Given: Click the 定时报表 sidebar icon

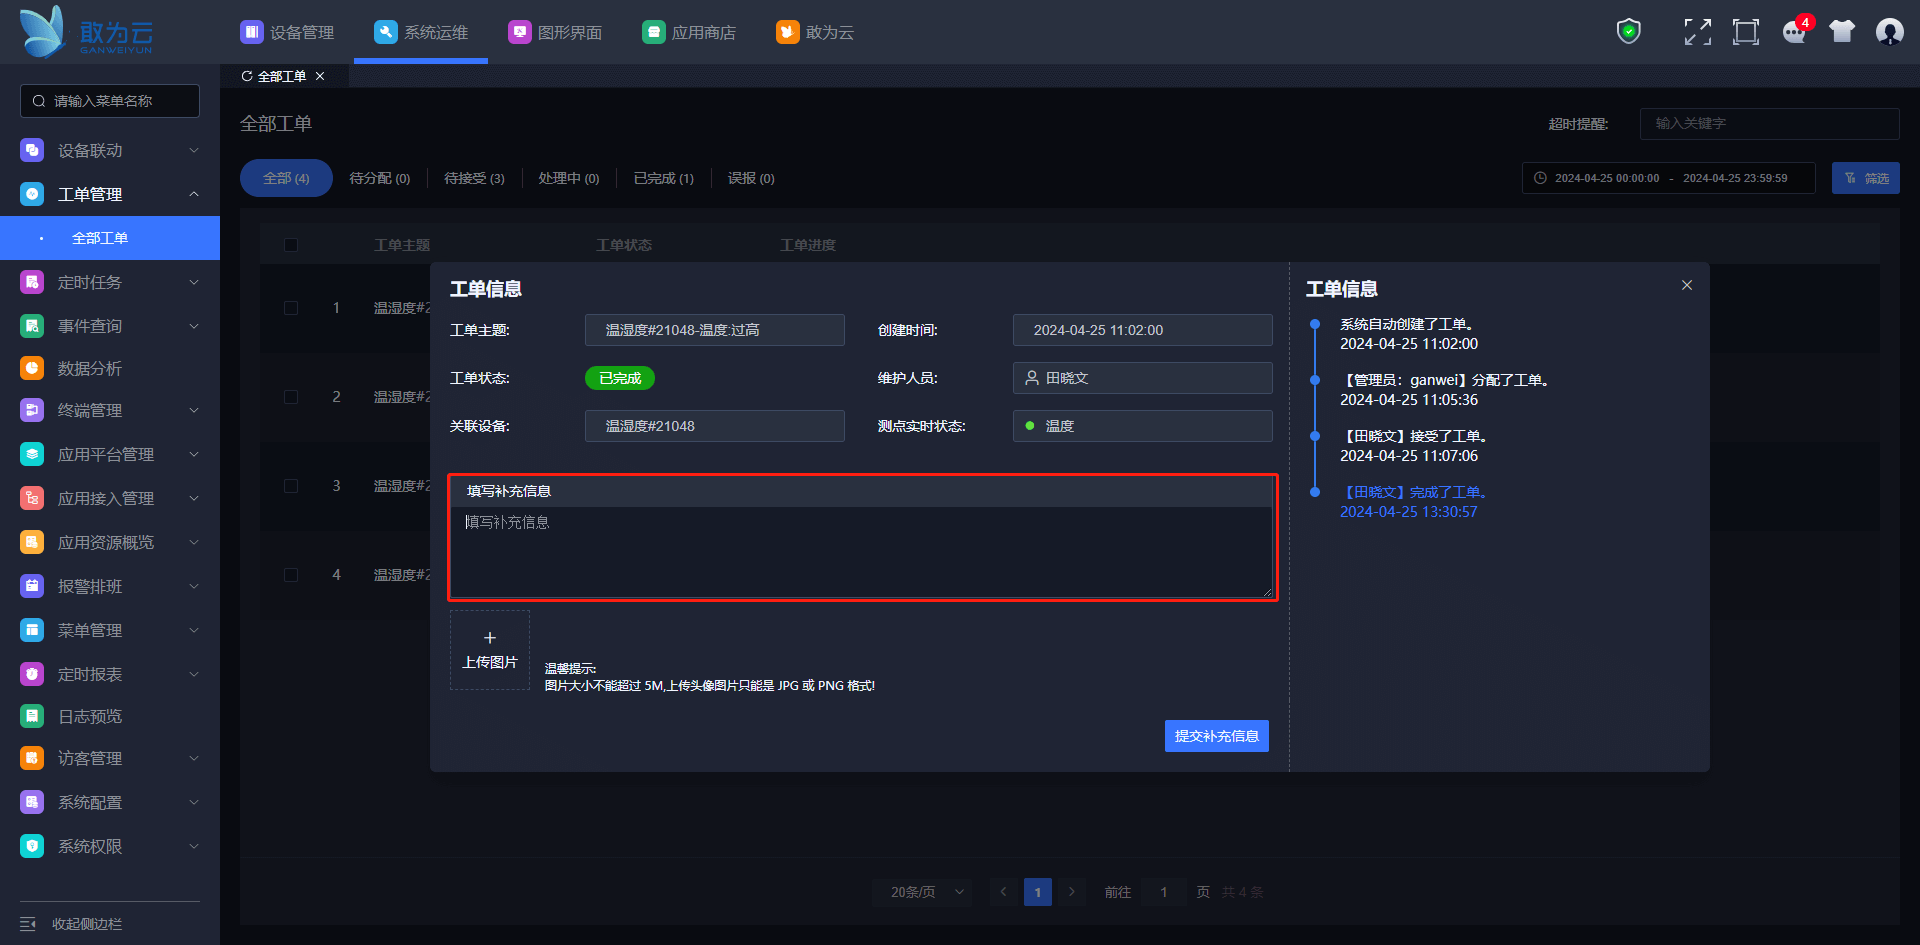Looking at the screenshot, I should (32, 674).
